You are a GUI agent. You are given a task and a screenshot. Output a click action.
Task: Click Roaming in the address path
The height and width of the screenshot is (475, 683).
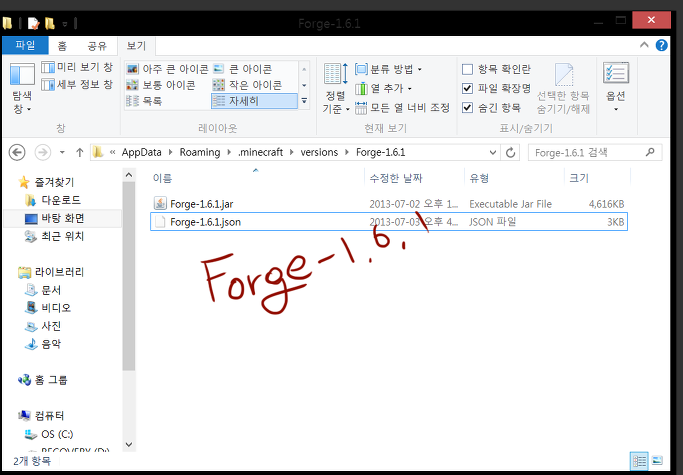[199, 152]
